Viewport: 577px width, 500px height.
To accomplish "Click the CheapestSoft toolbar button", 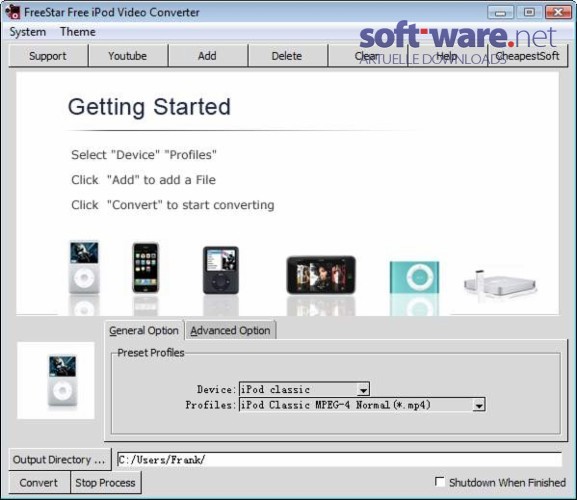I will pyautogui.click(x=527, y=56).
